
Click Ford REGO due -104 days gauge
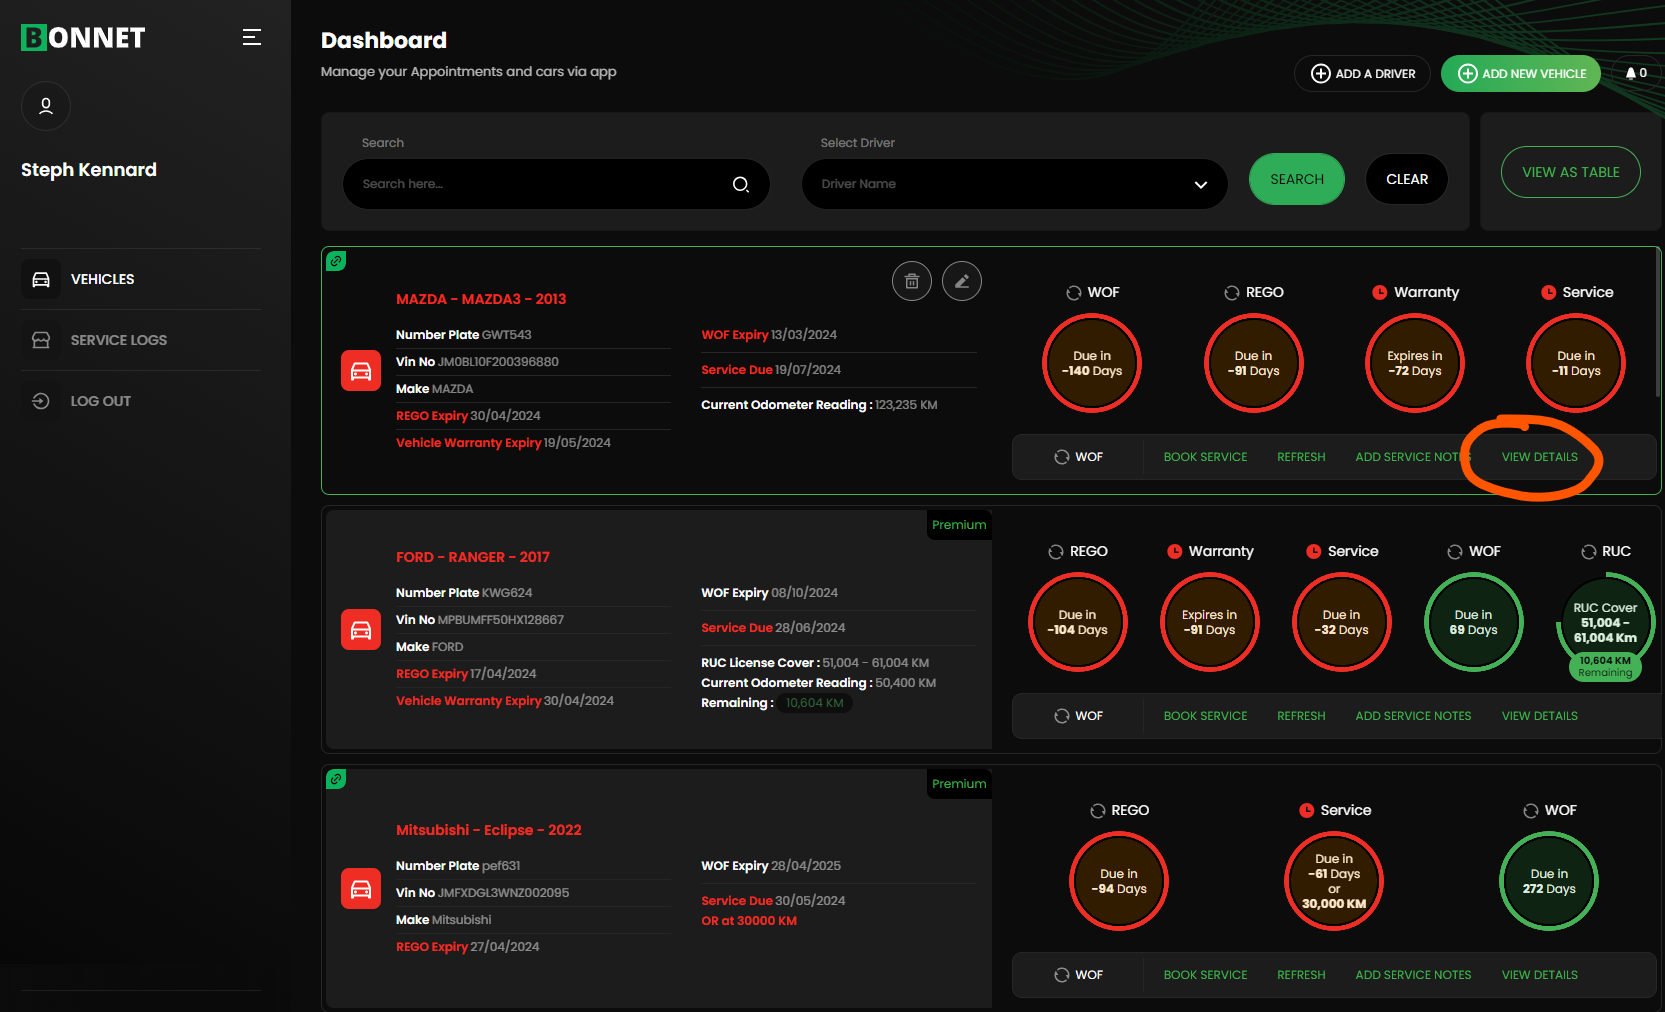click(1078, 622)
